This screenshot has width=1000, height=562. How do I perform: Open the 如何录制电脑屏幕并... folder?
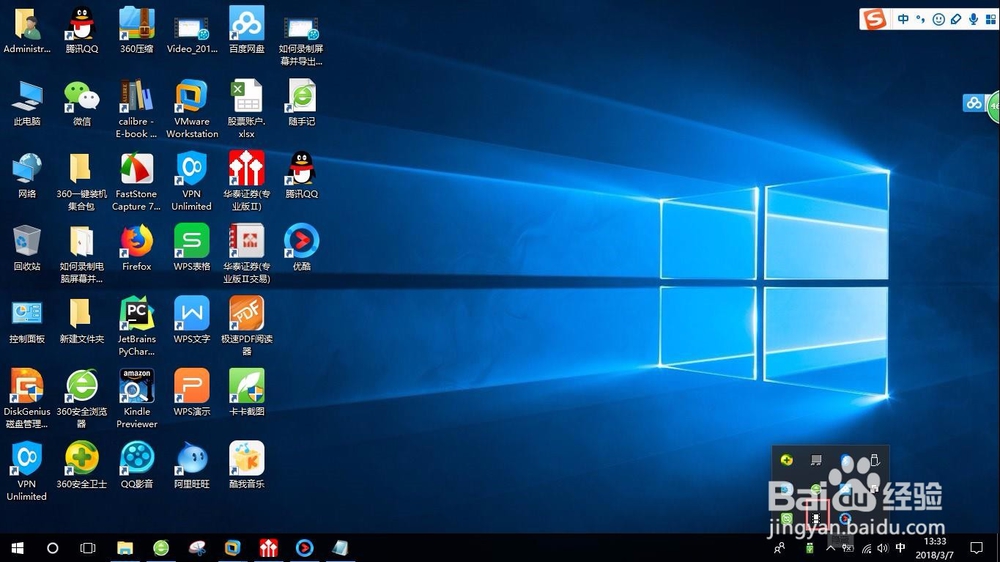click(82, 254)
